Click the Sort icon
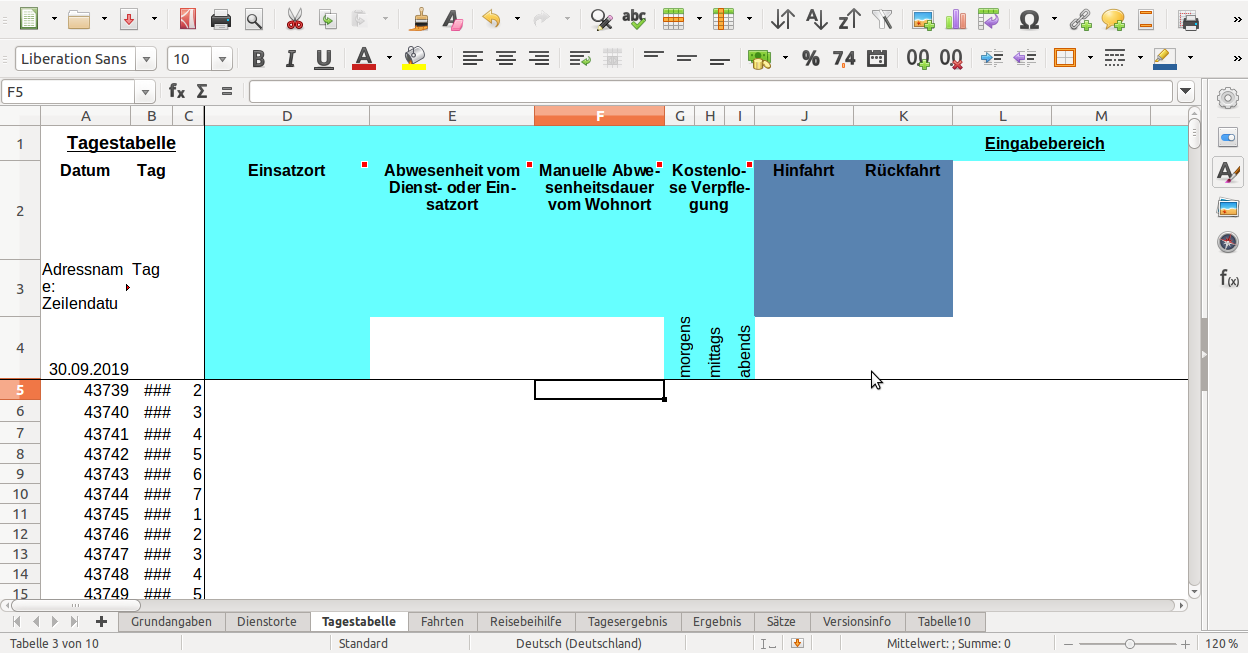This screenshot has width=1248, height=653. coord(783,19)
